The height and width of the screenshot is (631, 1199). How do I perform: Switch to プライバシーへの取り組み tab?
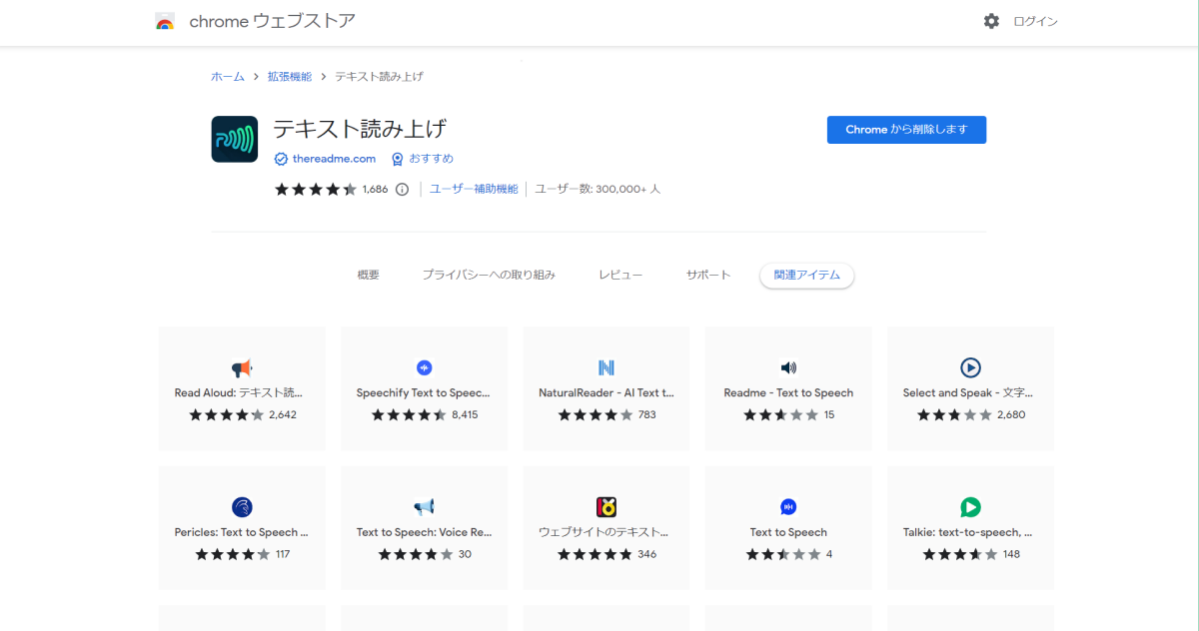click(x=489, y=275)
